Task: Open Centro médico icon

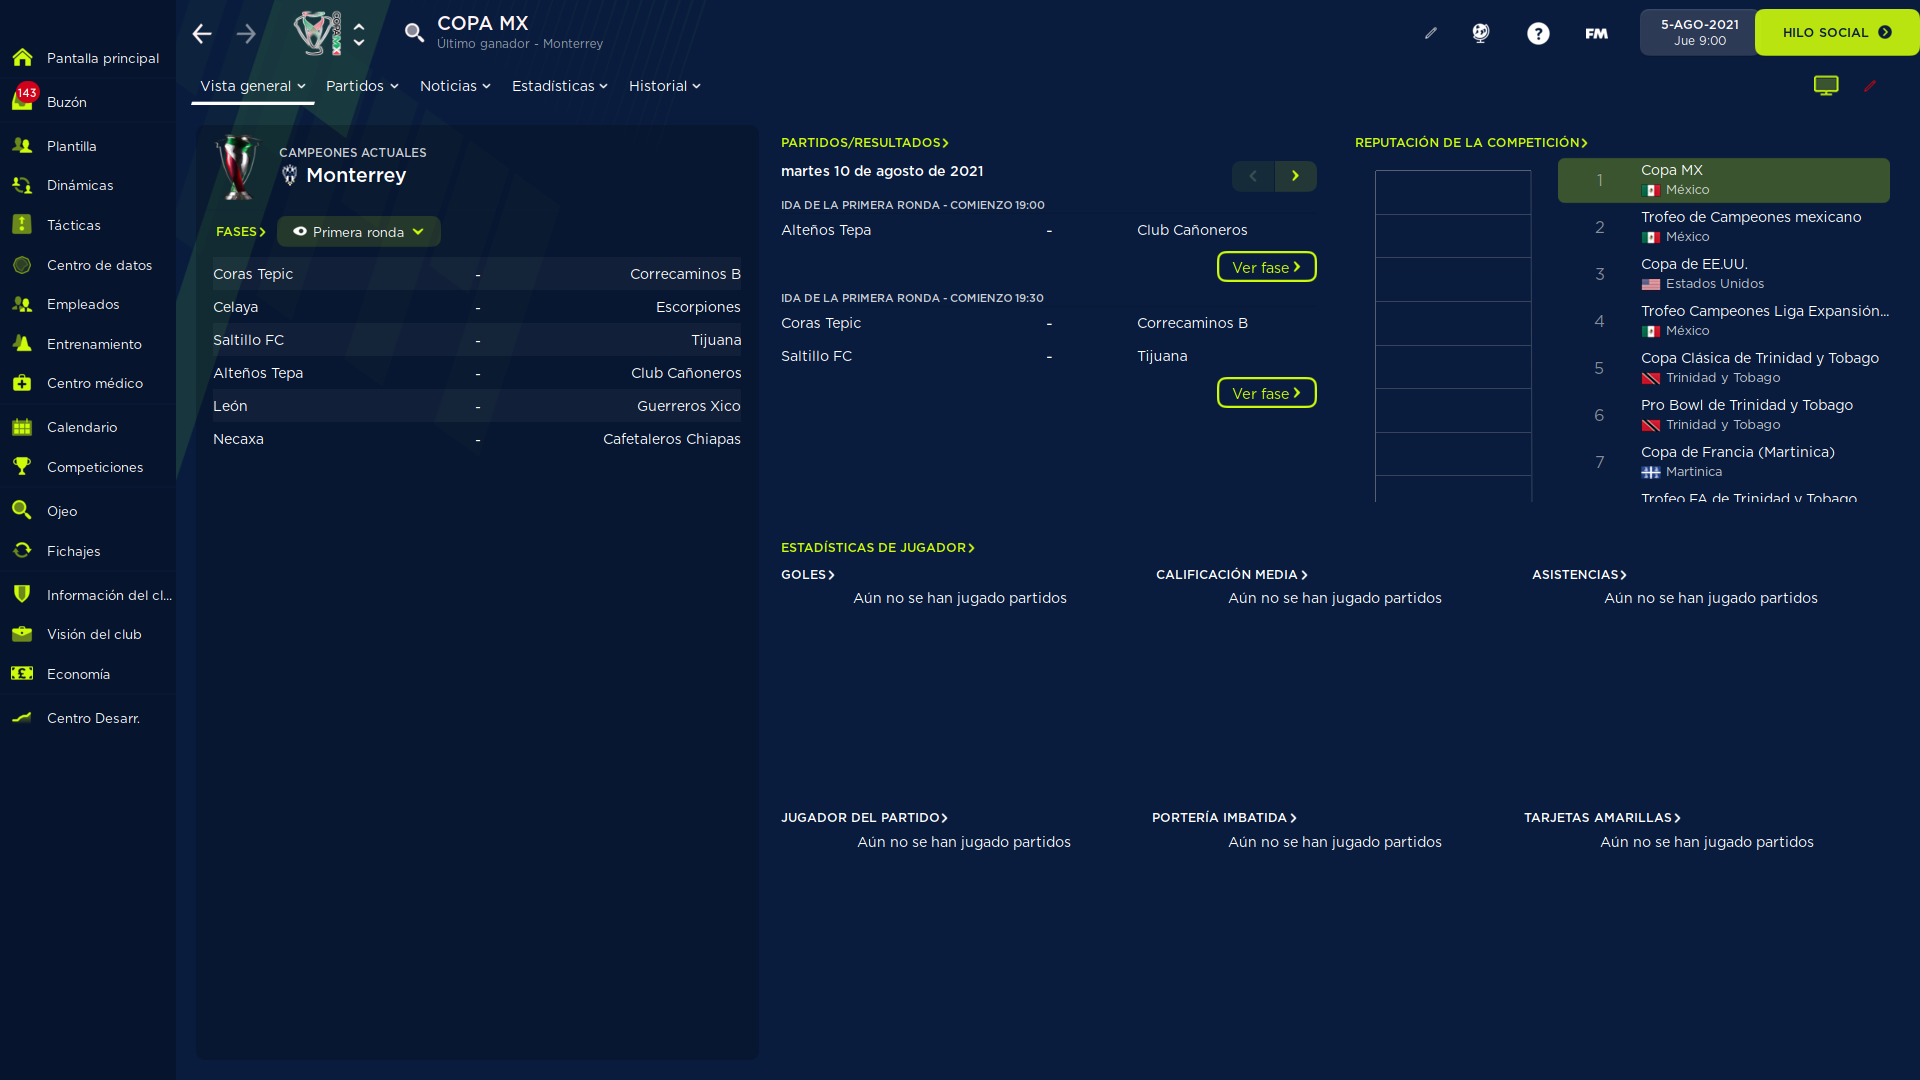Action: click(22, 383)
